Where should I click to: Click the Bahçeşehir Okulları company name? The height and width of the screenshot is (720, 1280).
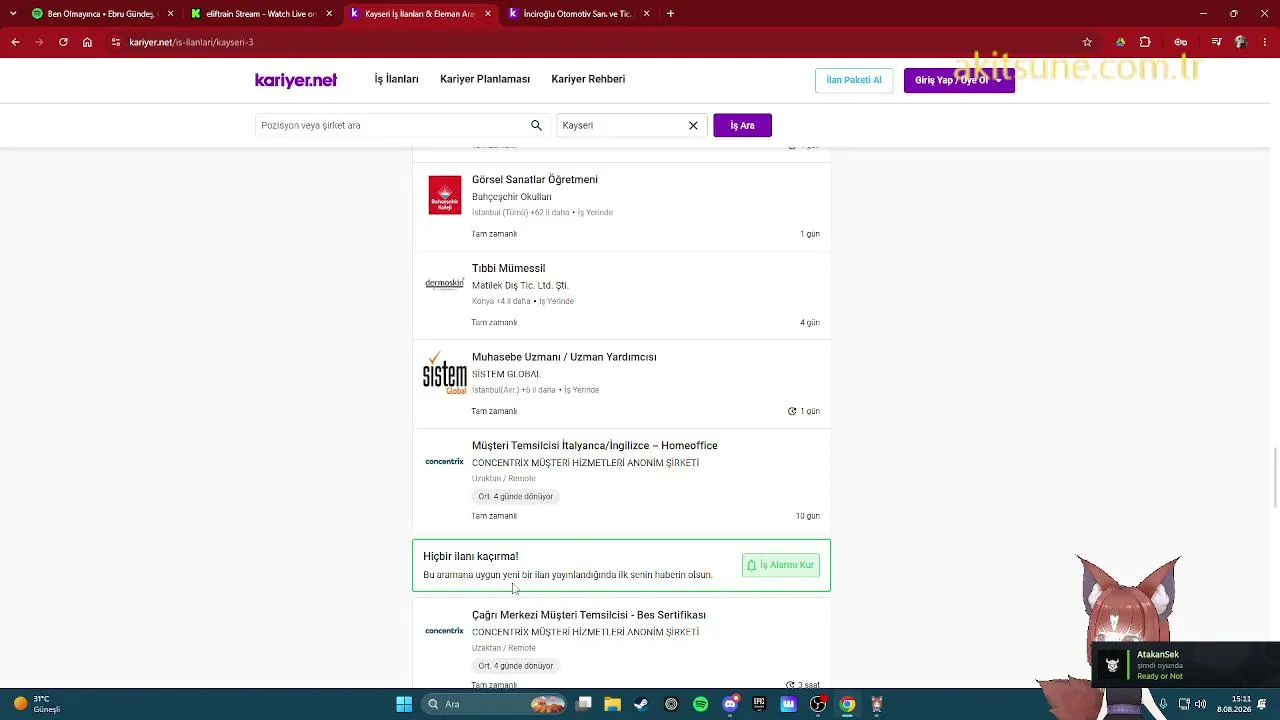pyautogui.click(x=512, y=197)
